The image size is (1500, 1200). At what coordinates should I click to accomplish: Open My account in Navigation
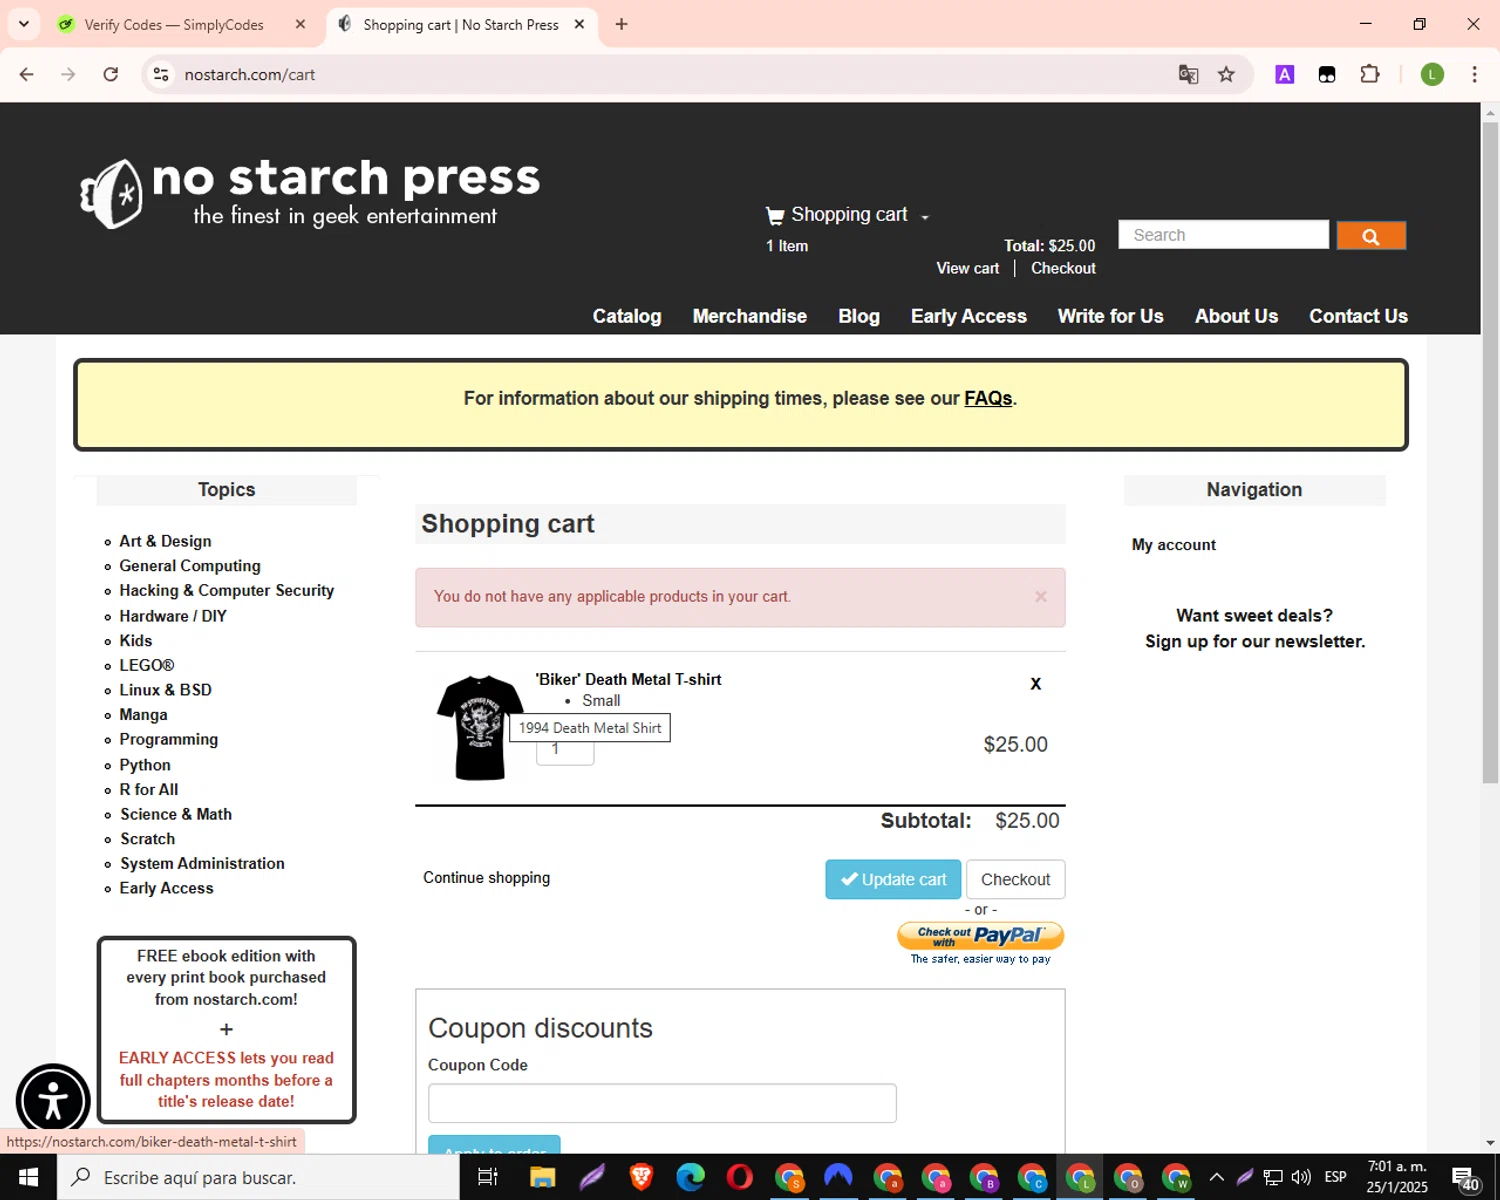[1174, 545]
